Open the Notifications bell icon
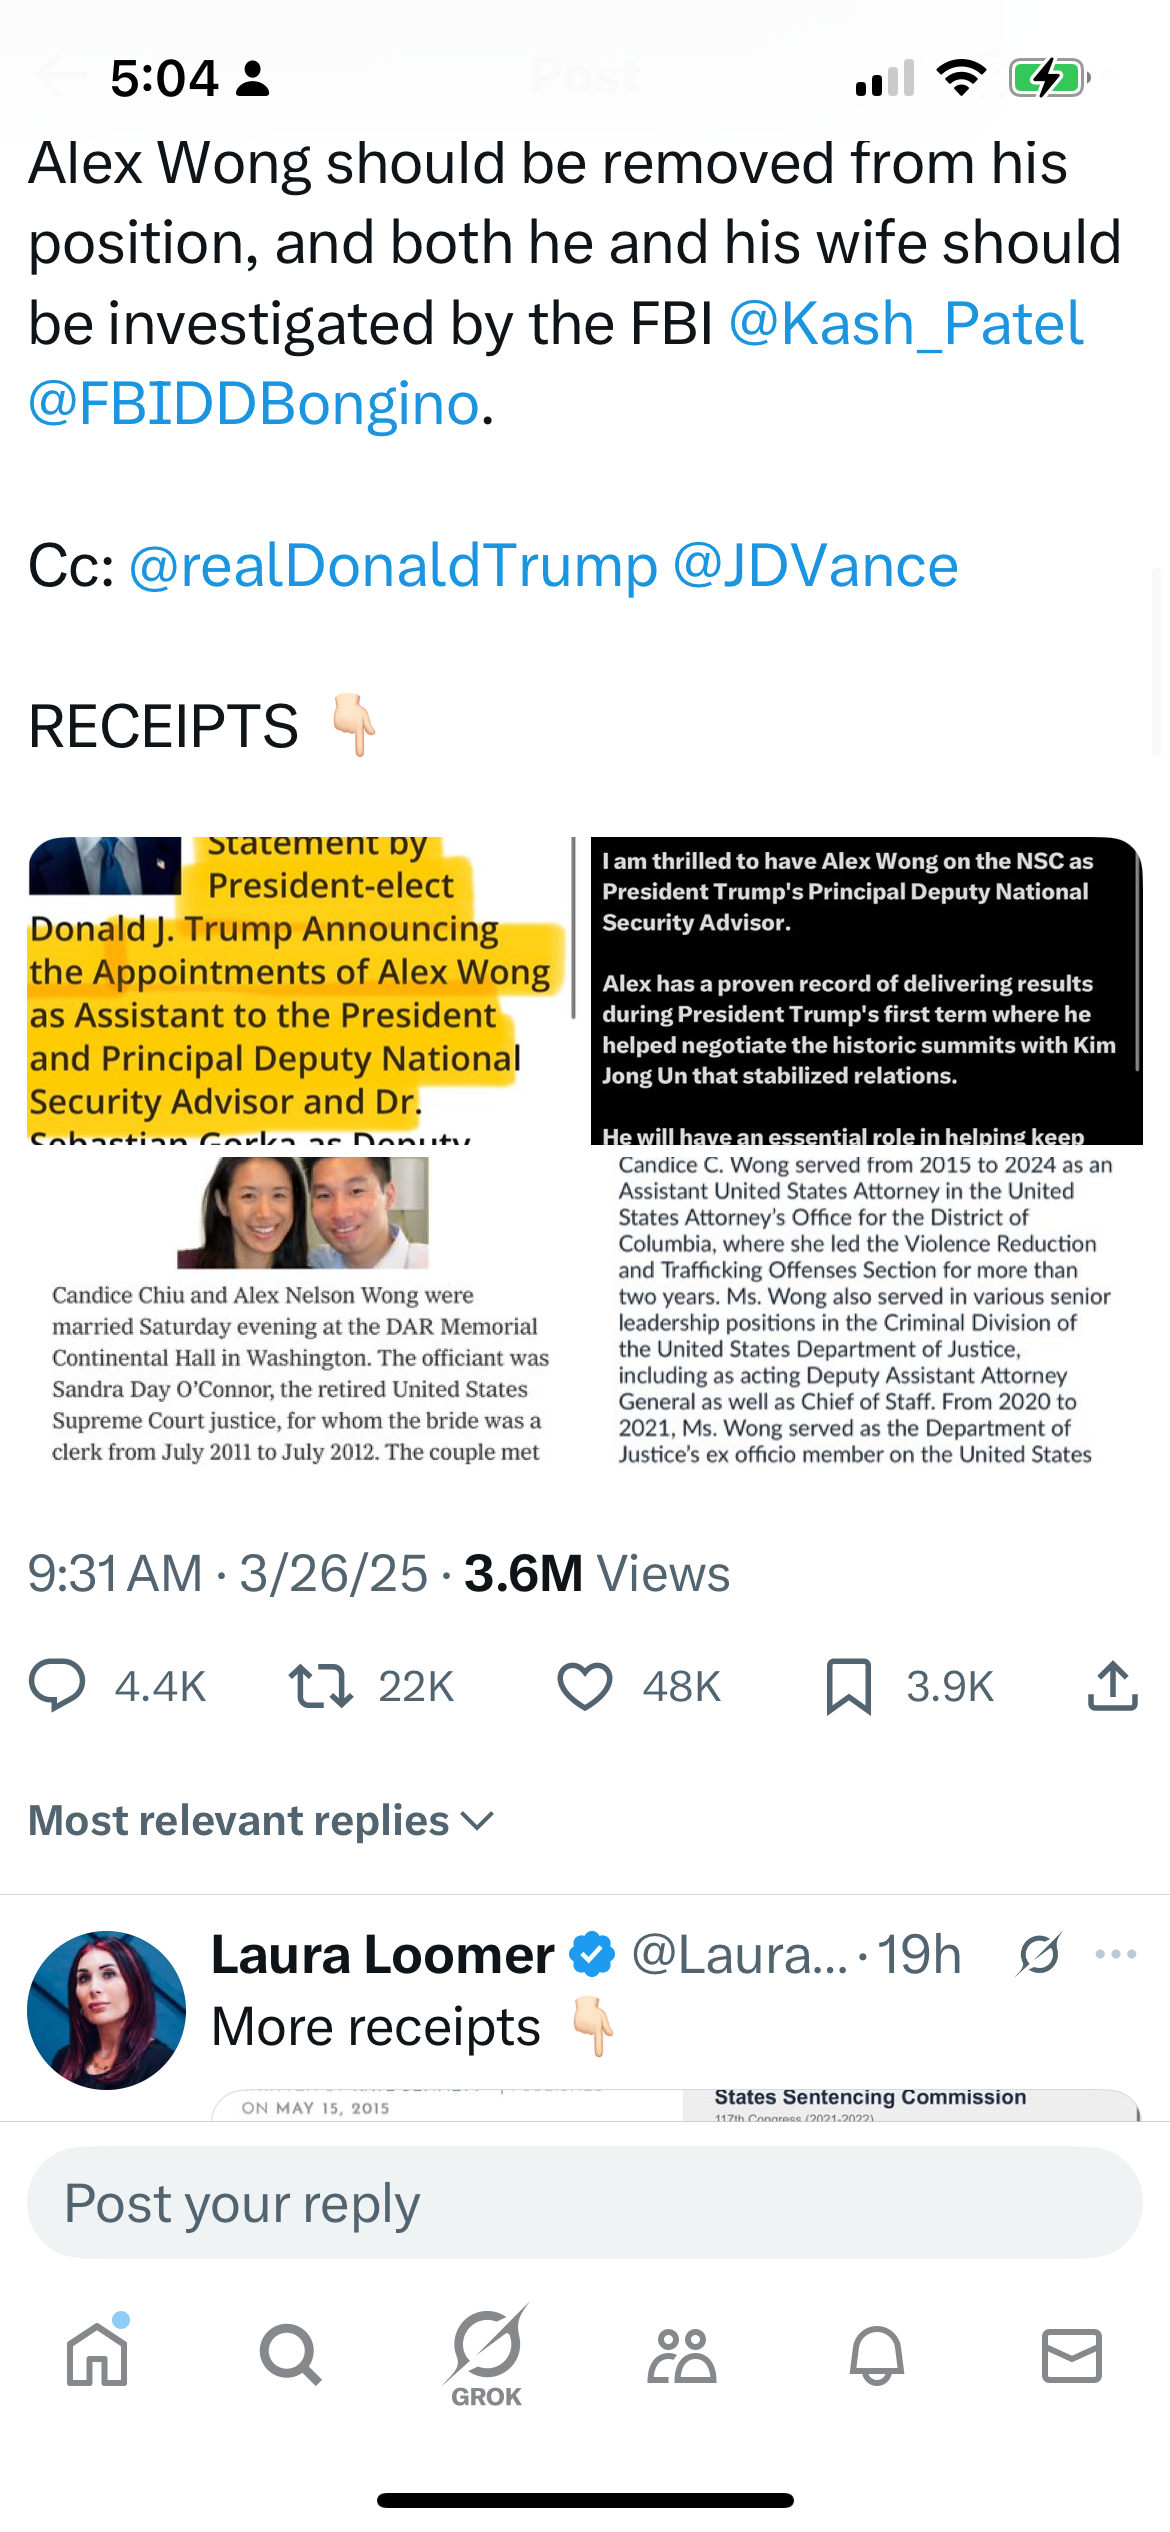 point(877,2354)
